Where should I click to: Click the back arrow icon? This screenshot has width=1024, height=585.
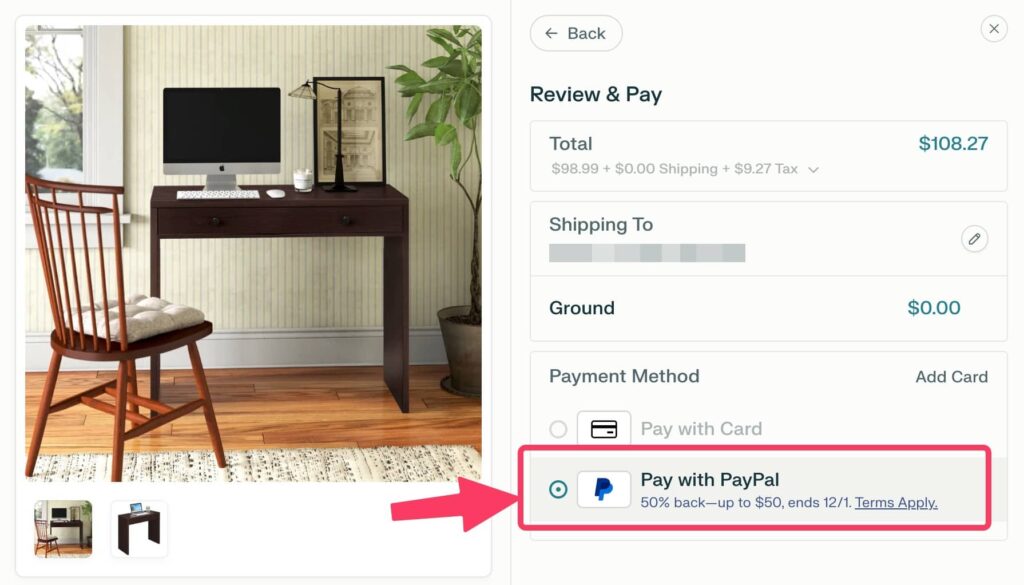[x=551, y=33]
